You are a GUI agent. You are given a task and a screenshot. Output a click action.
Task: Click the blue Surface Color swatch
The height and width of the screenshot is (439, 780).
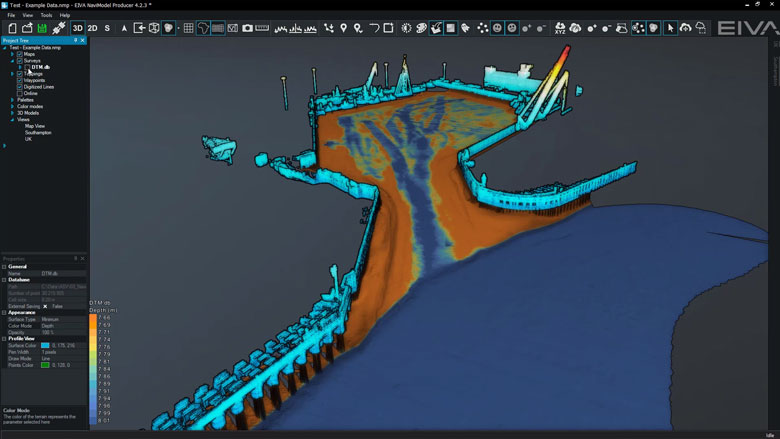coord(45,345)
